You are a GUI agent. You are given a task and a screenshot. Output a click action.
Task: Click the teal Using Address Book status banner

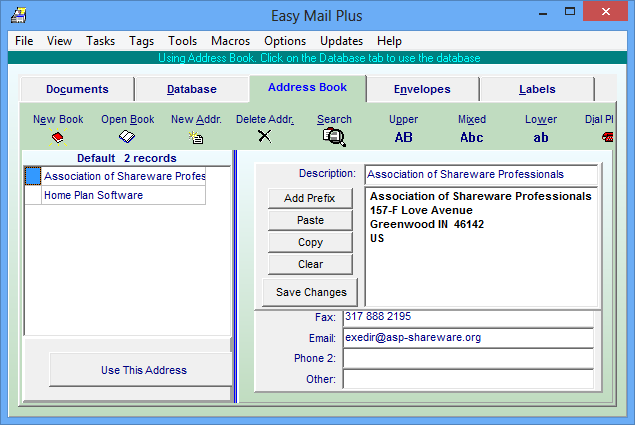317,58
